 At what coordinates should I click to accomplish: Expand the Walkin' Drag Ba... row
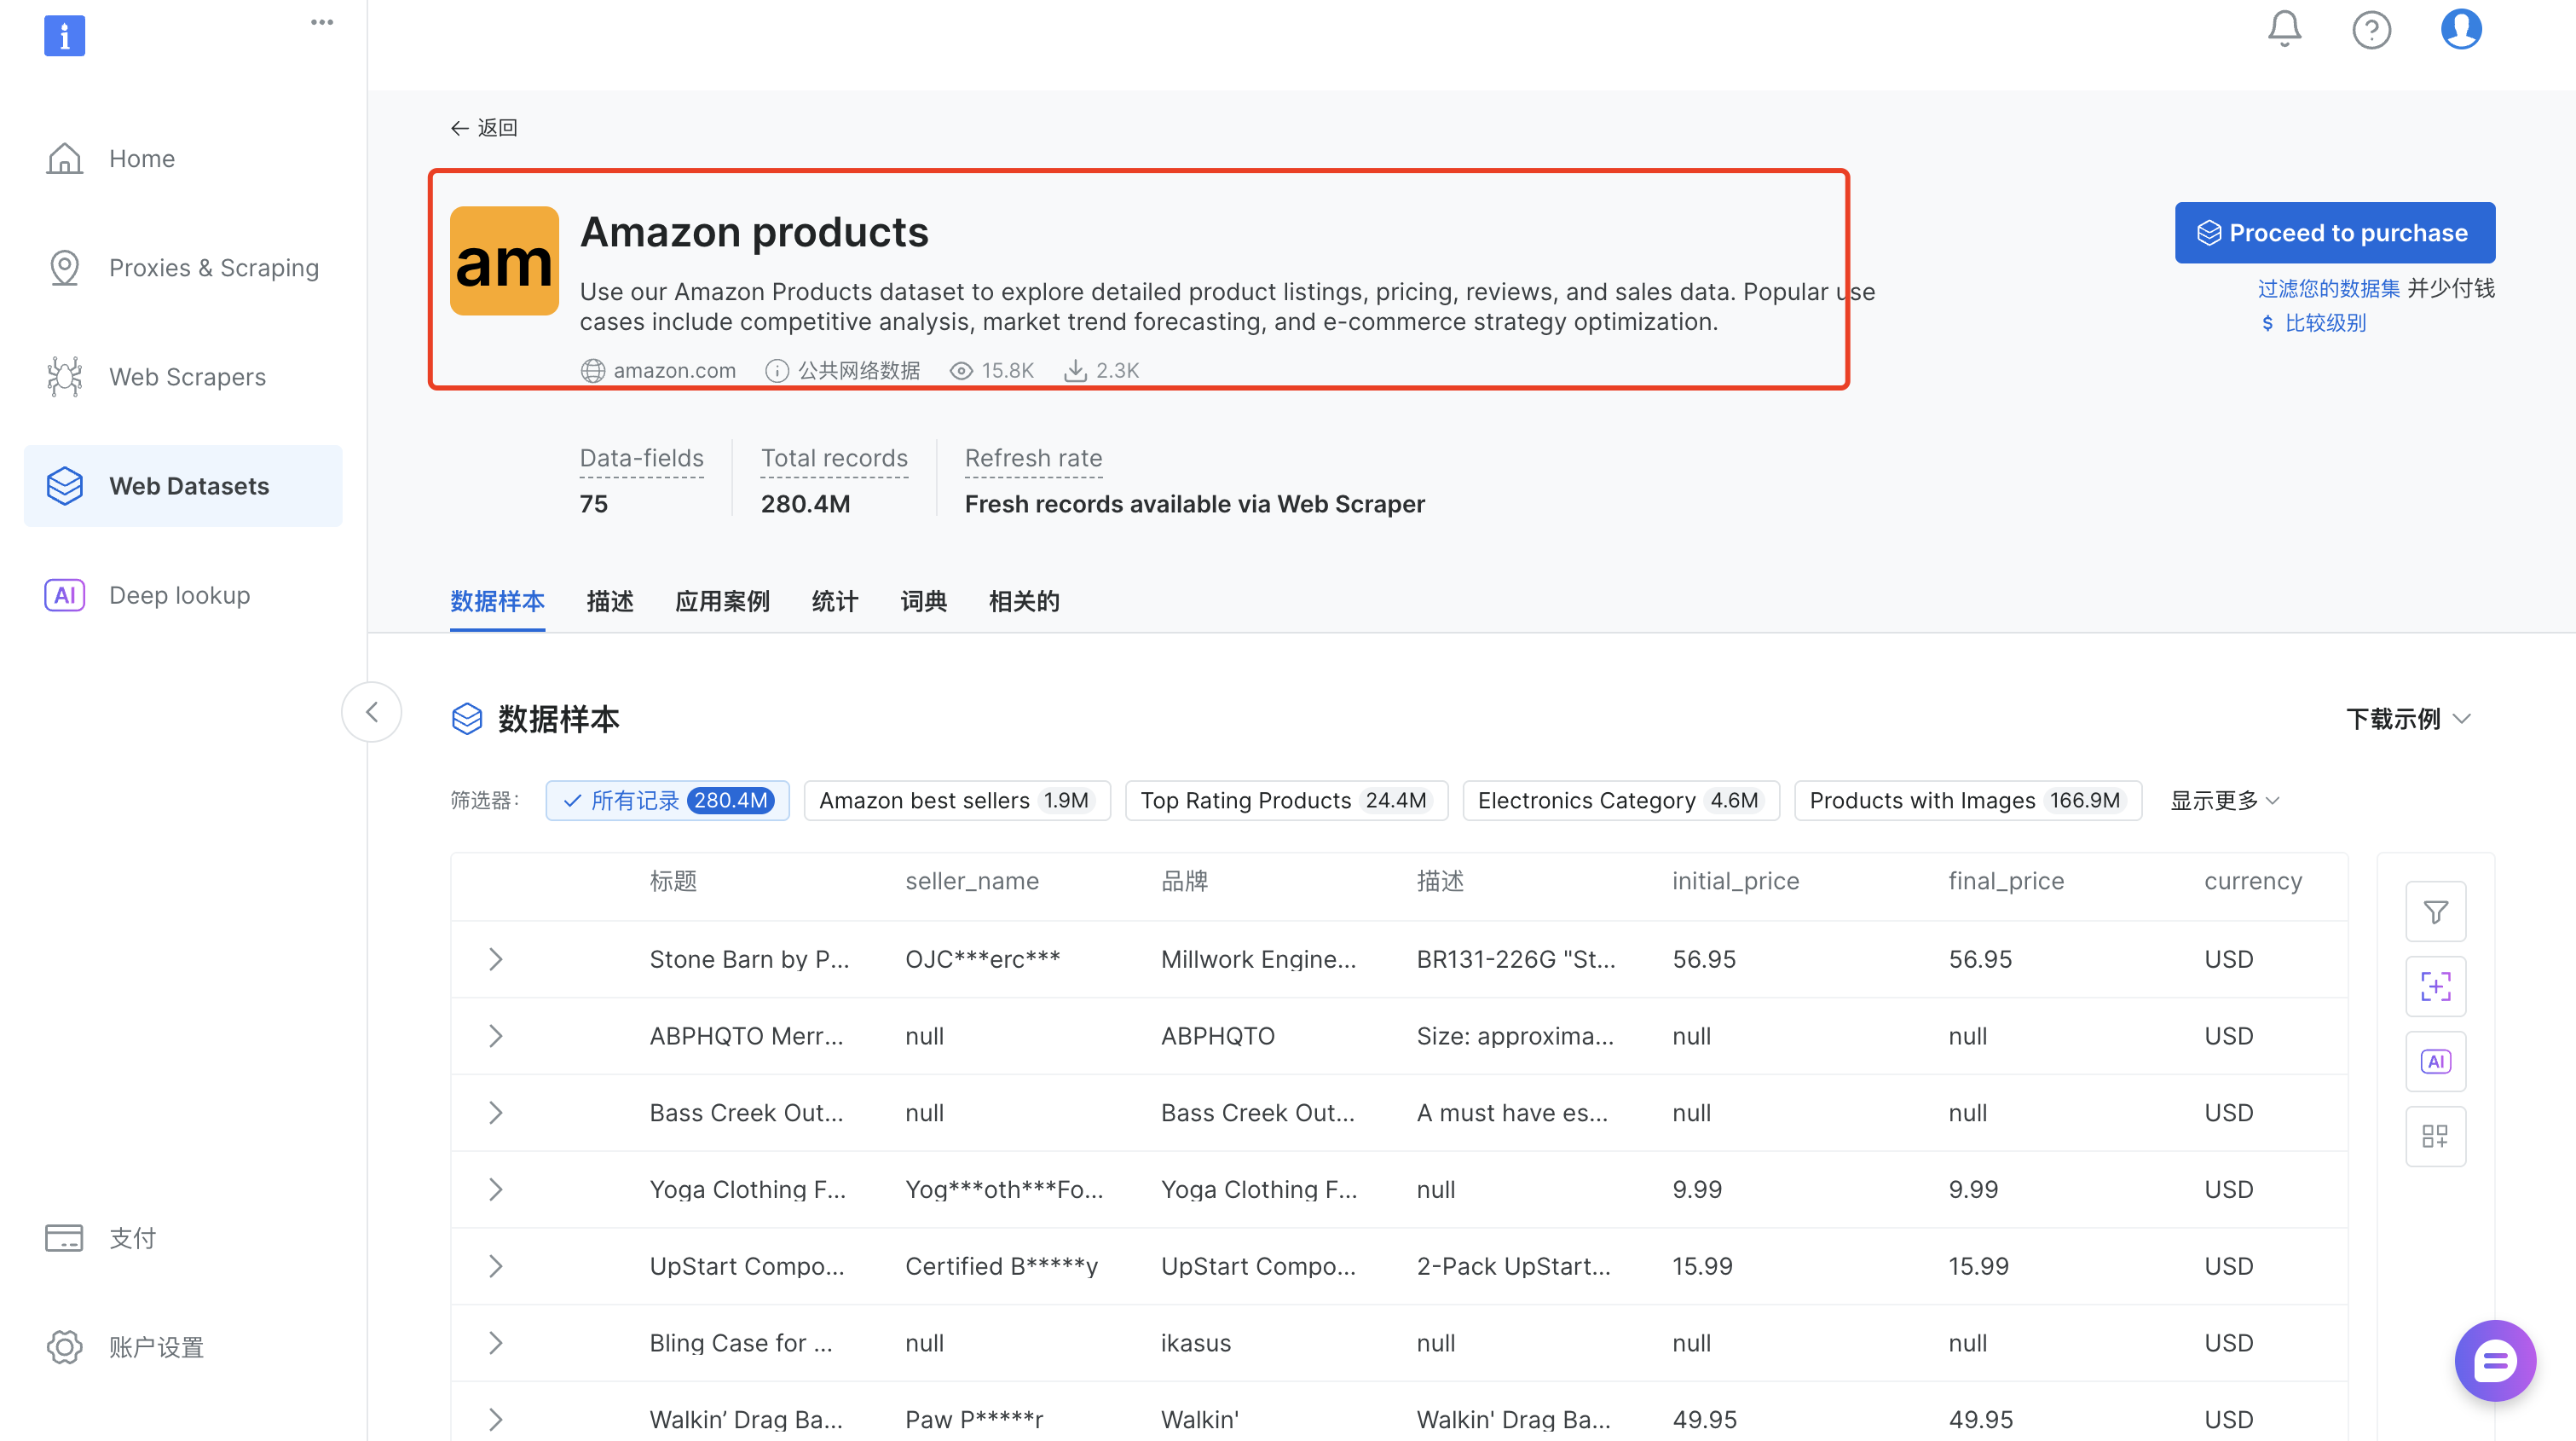495,1419
